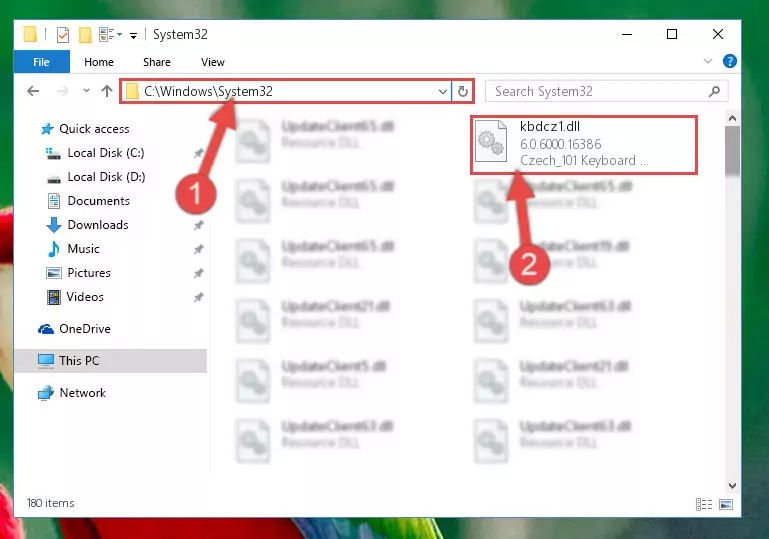Click the pin icon next to Downloads
Image resolution: width=769 pixels, height=539 pixels.
[x=198, y=226]
